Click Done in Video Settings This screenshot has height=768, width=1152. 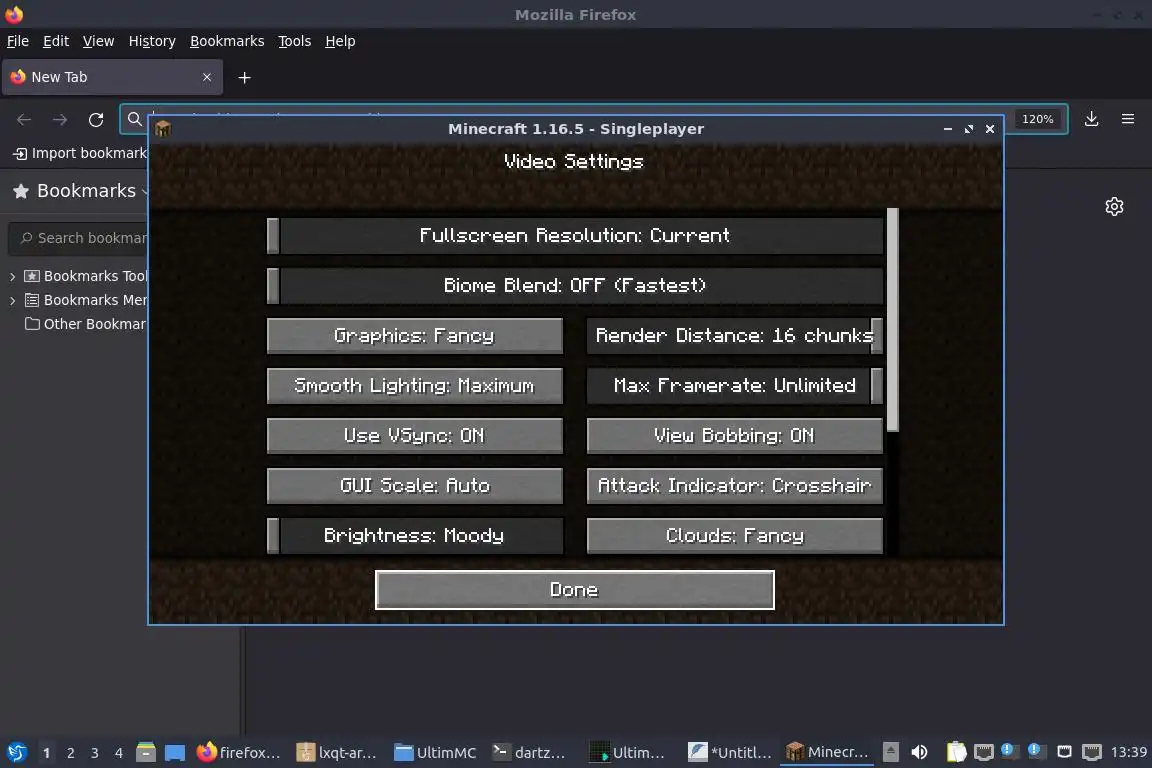[x=575, y=590]
